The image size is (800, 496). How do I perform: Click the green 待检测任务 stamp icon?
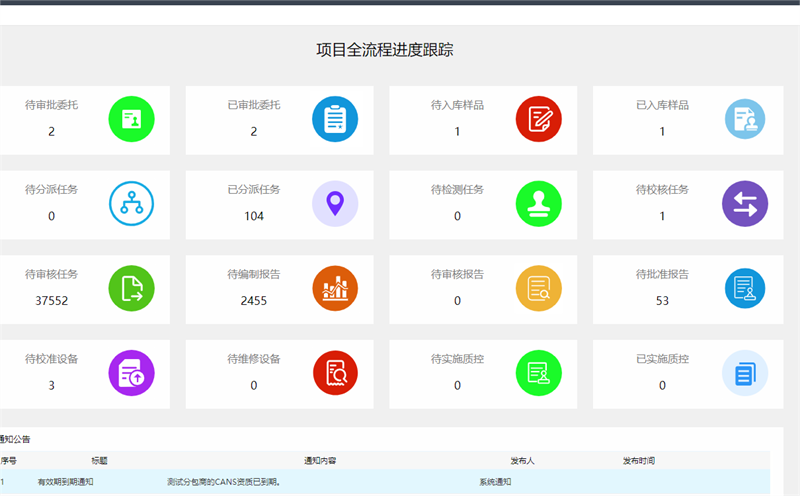click(539, 204)
